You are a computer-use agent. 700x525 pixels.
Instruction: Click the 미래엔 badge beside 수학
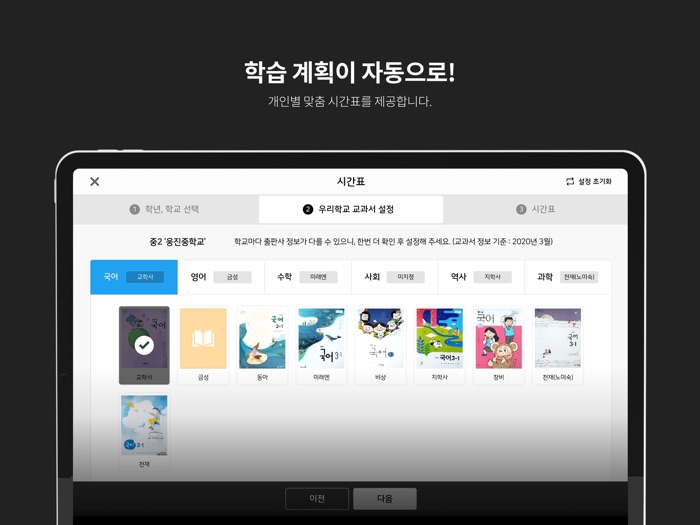point(318,277)
